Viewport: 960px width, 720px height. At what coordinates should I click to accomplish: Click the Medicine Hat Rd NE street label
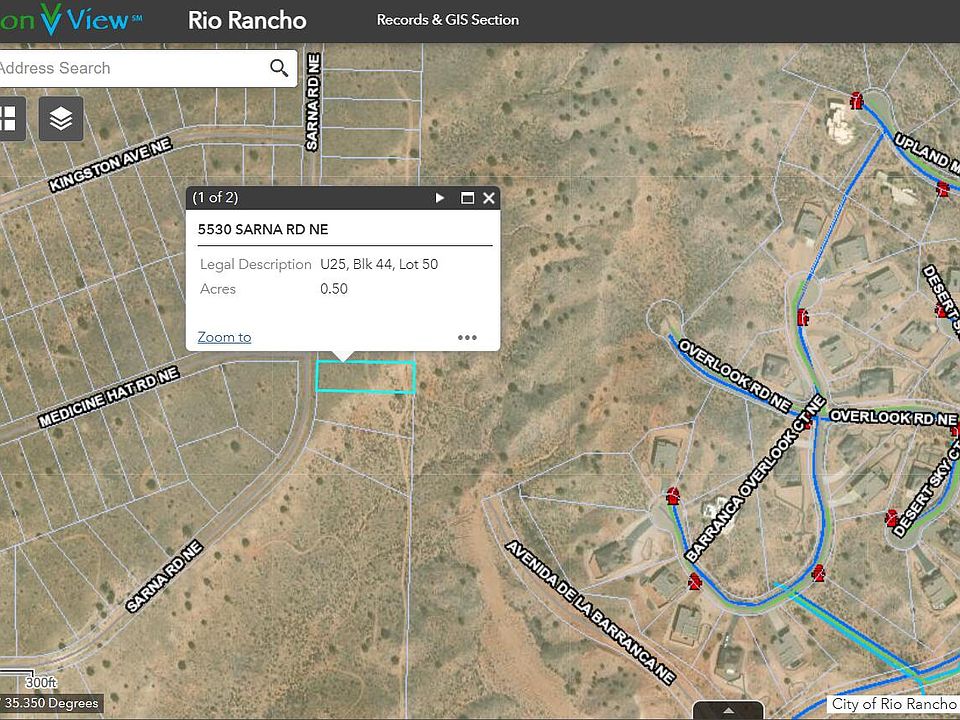108,397
